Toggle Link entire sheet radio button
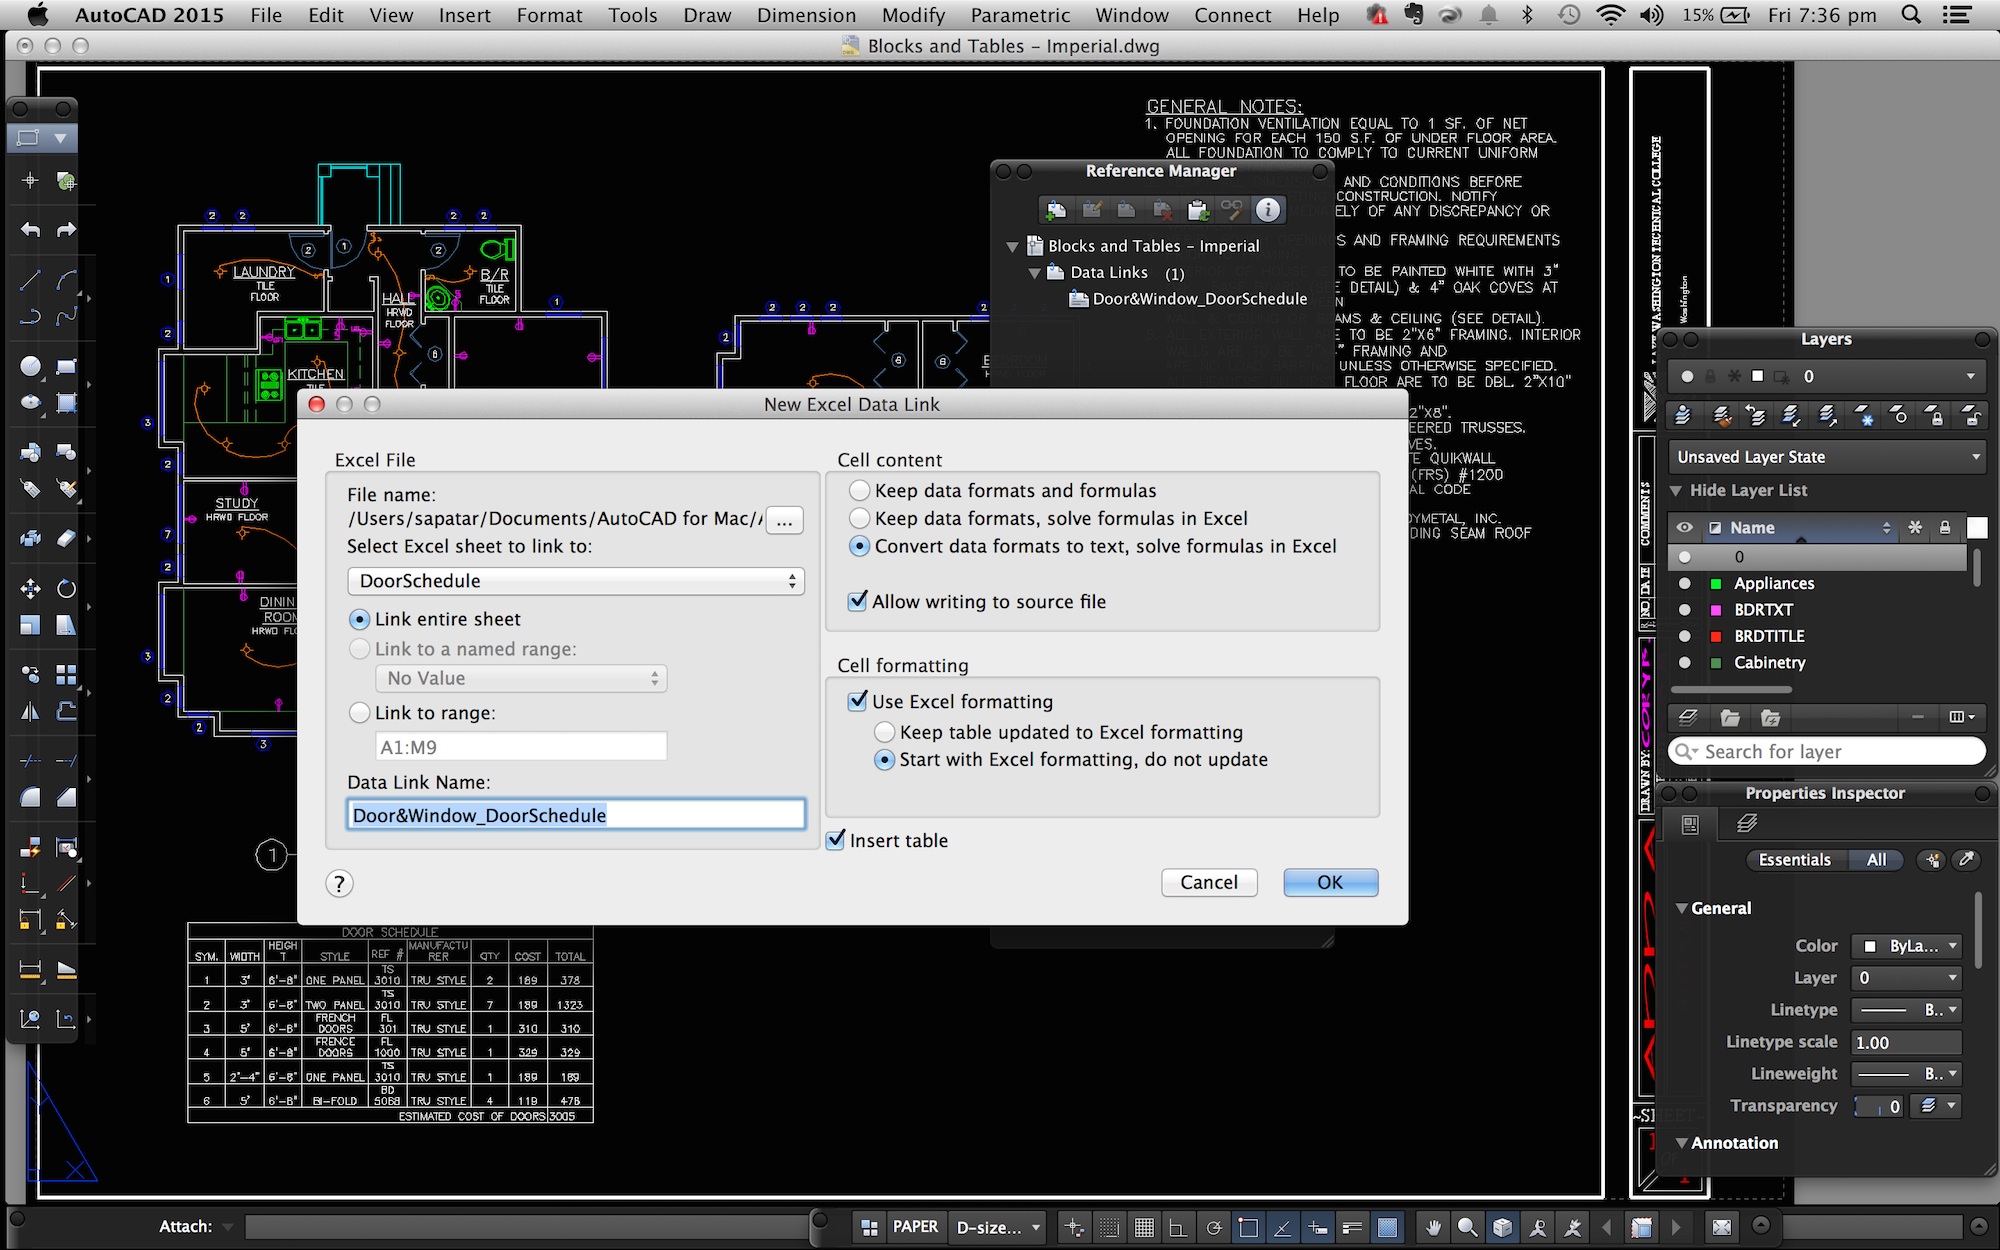The height and width of the screenshot is (1250, 2000). pos(359,618)
